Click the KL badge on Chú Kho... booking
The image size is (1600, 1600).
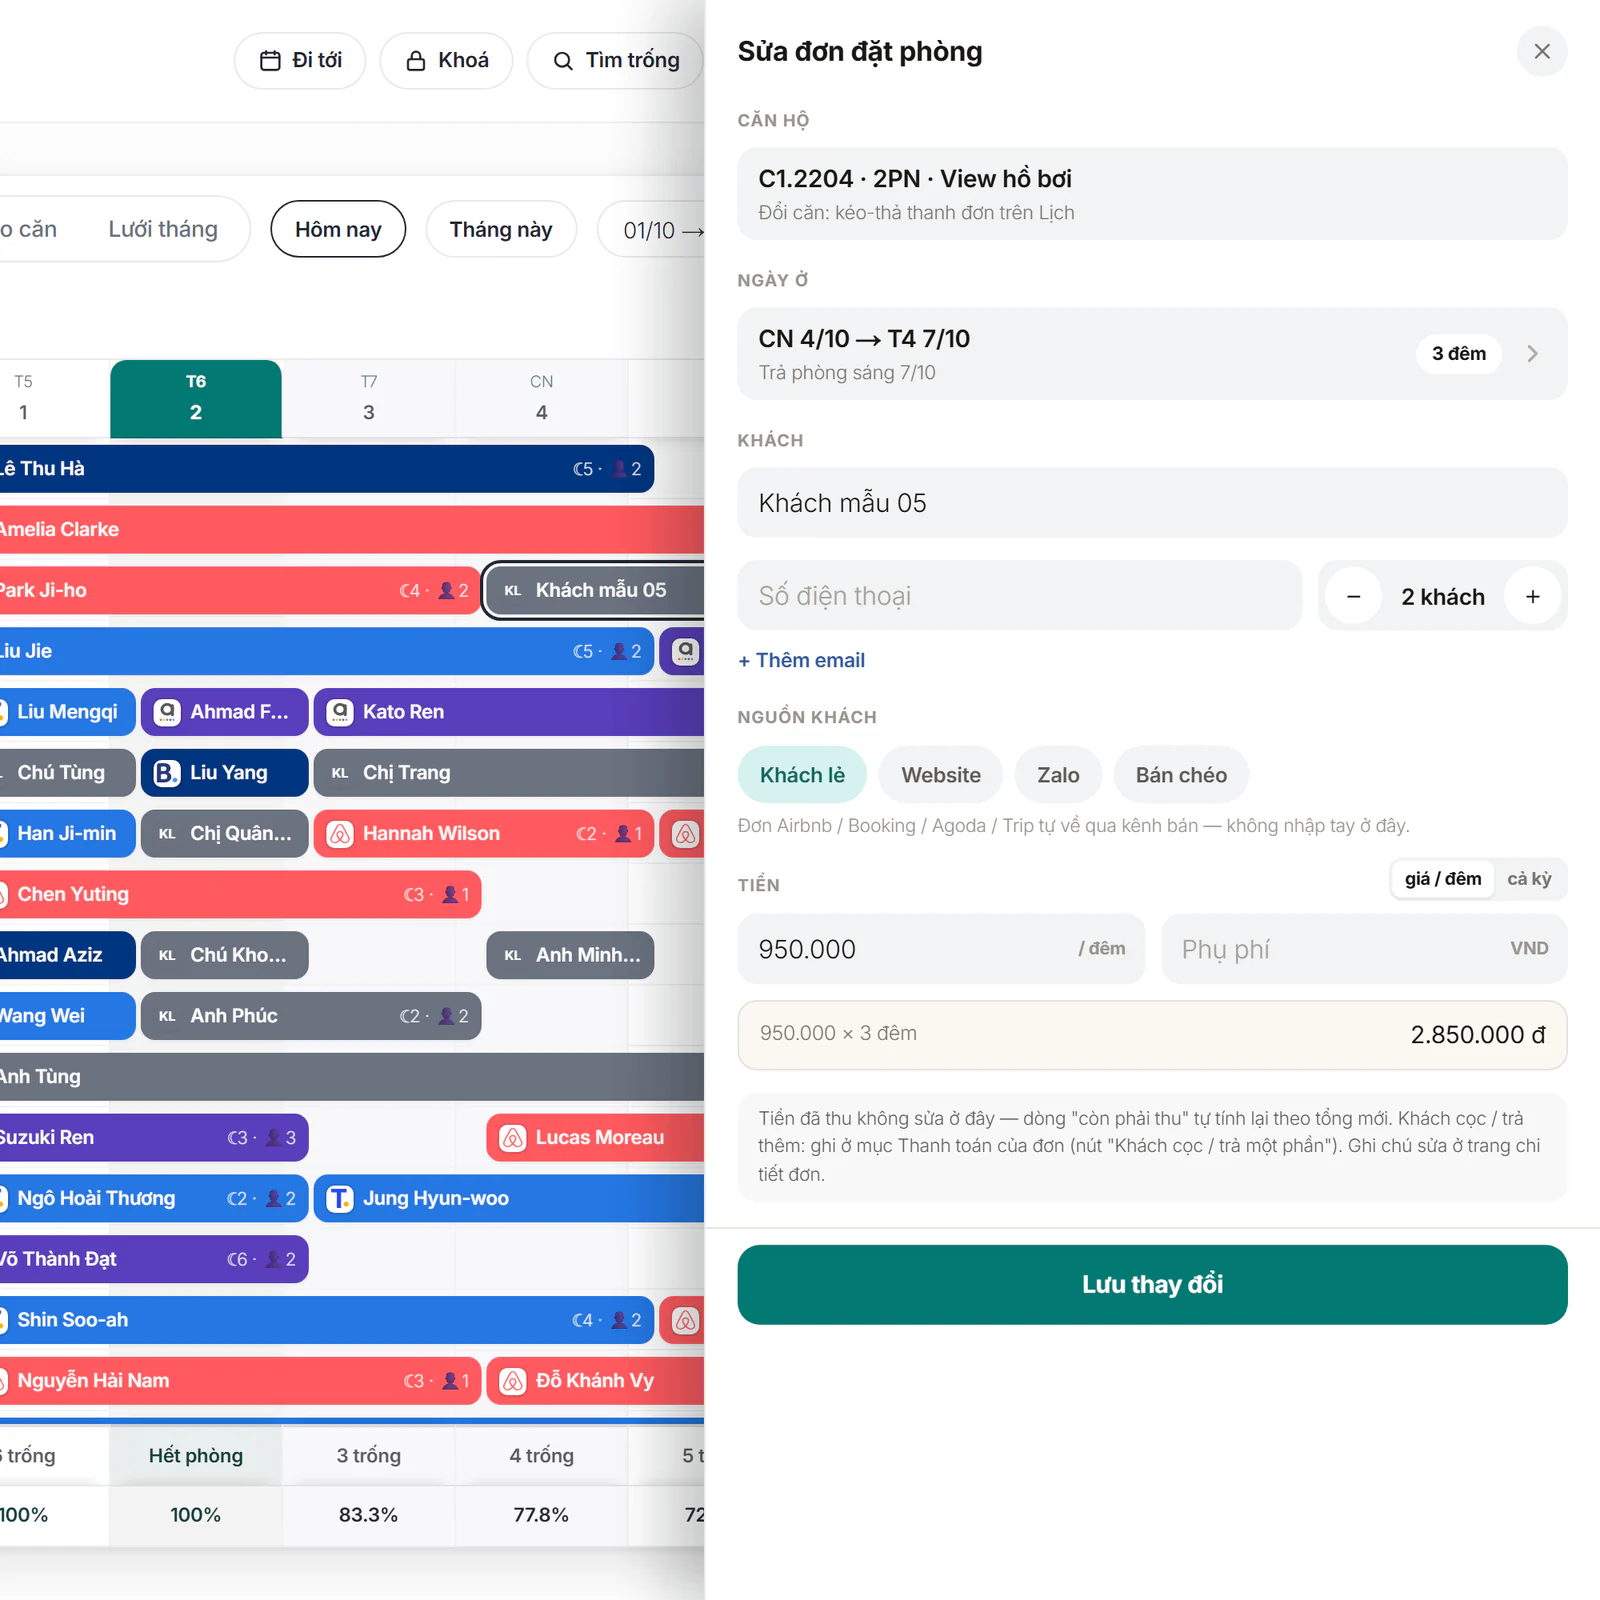tap(167, 956)
